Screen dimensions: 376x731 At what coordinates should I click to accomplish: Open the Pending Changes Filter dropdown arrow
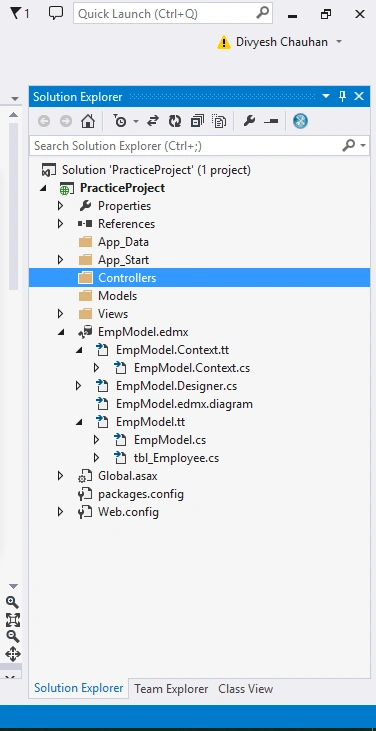[x=136, y=122]
